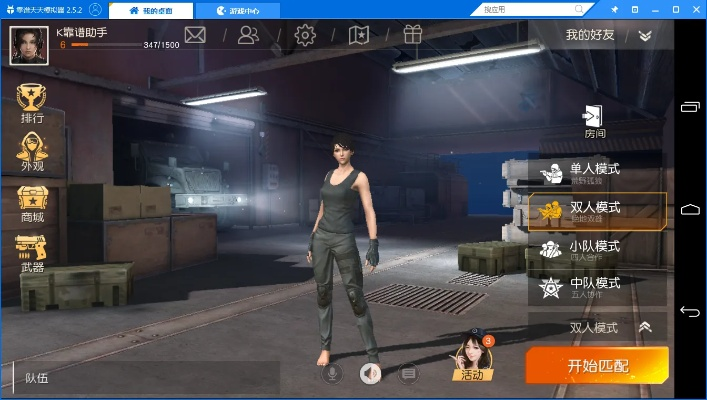Screen dimensions: 707x400
Task: Open the friends icon in top bar
Action: click(x=248, y=35)
